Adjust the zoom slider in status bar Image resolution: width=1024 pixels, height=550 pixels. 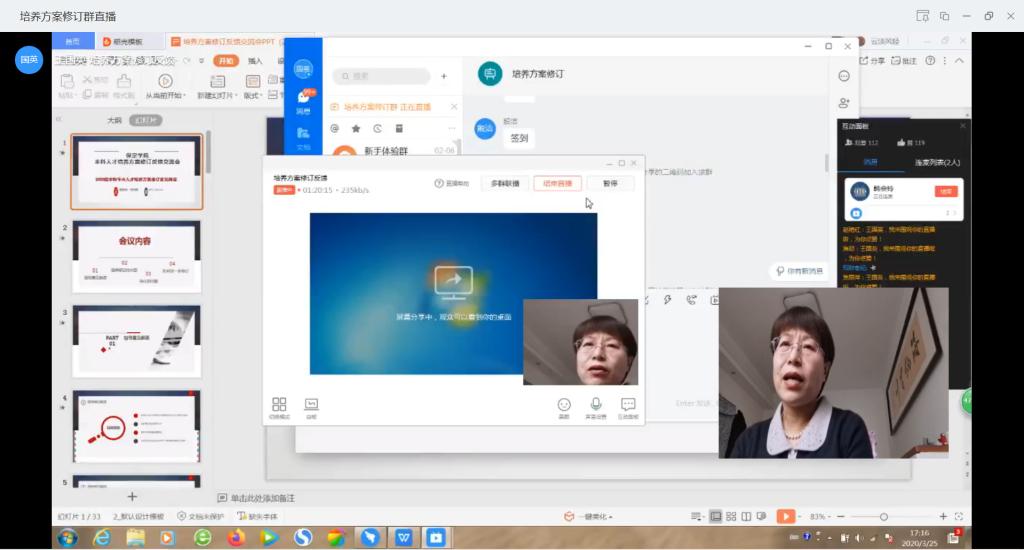[x=883, y=516]
